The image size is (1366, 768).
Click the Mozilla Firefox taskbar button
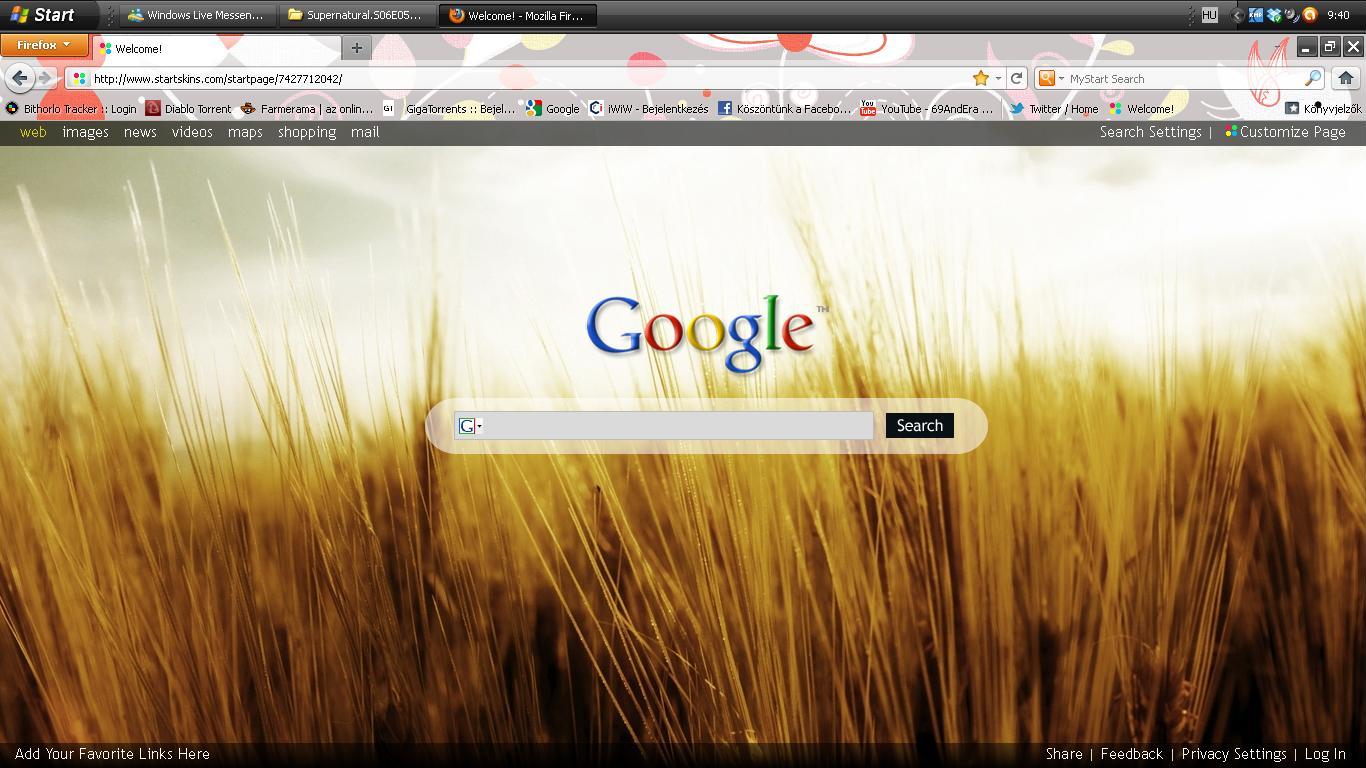point(517,15)
